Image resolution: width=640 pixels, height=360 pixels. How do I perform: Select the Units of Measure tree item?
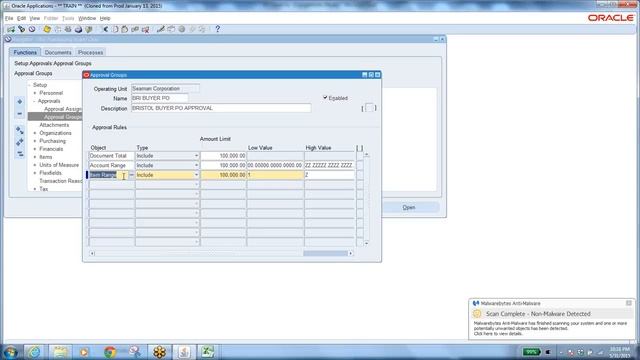point(59,165)
